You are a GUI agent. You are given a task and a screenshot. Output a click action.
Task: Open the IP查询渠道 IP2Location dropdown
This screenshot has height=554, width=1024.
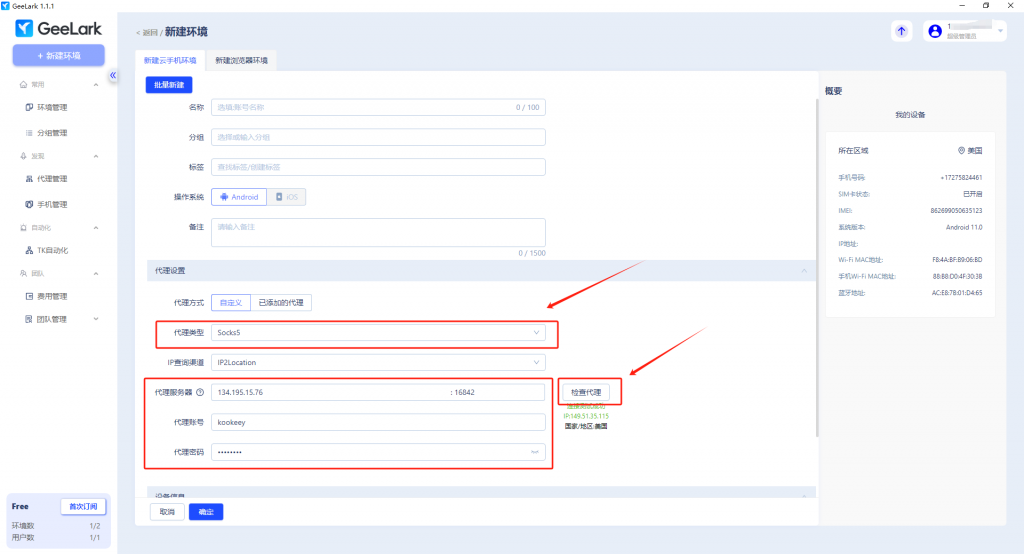click(x=378, y=362)
